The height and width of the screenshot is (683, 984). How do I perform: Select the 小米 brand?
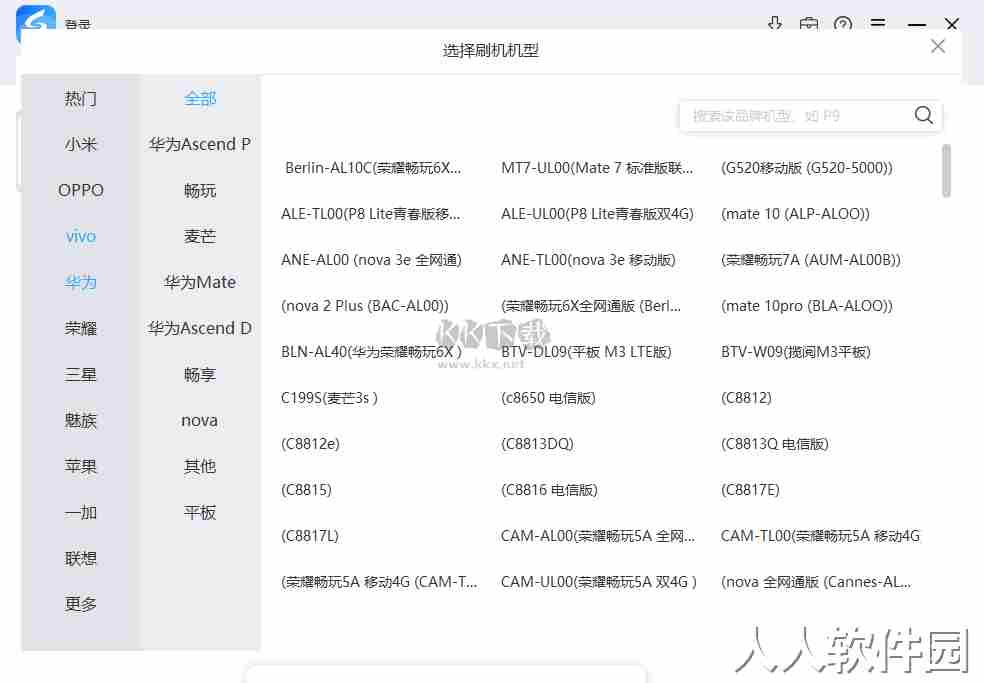[x=81, y=144]
